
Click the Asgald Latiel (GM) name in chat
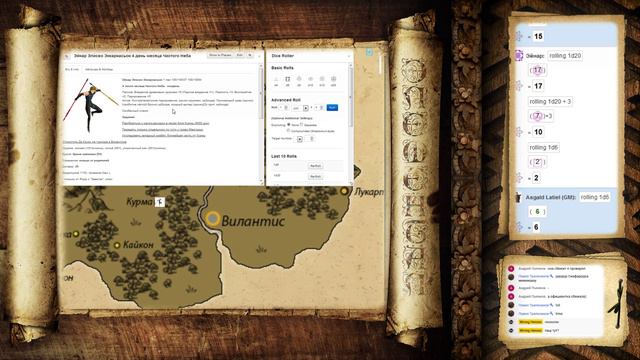pyautogui.click(x=551, y=198)
